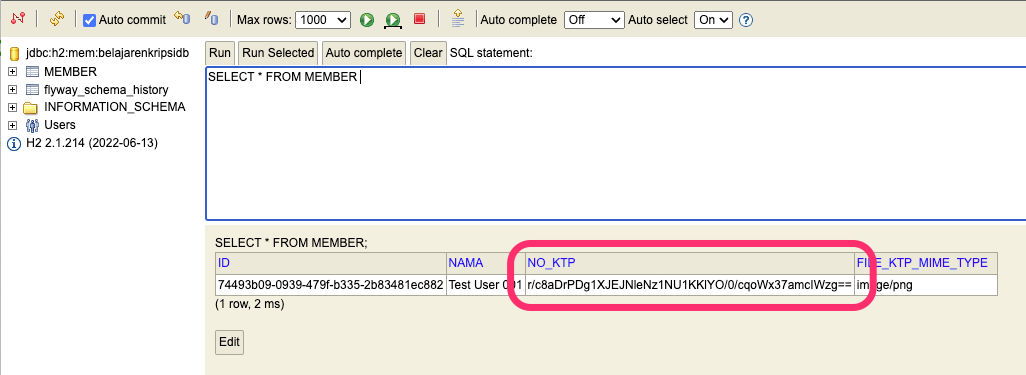This screenshot has width=1026, height=375.
Task: Click the Users people icon
Action: (32, 125)
